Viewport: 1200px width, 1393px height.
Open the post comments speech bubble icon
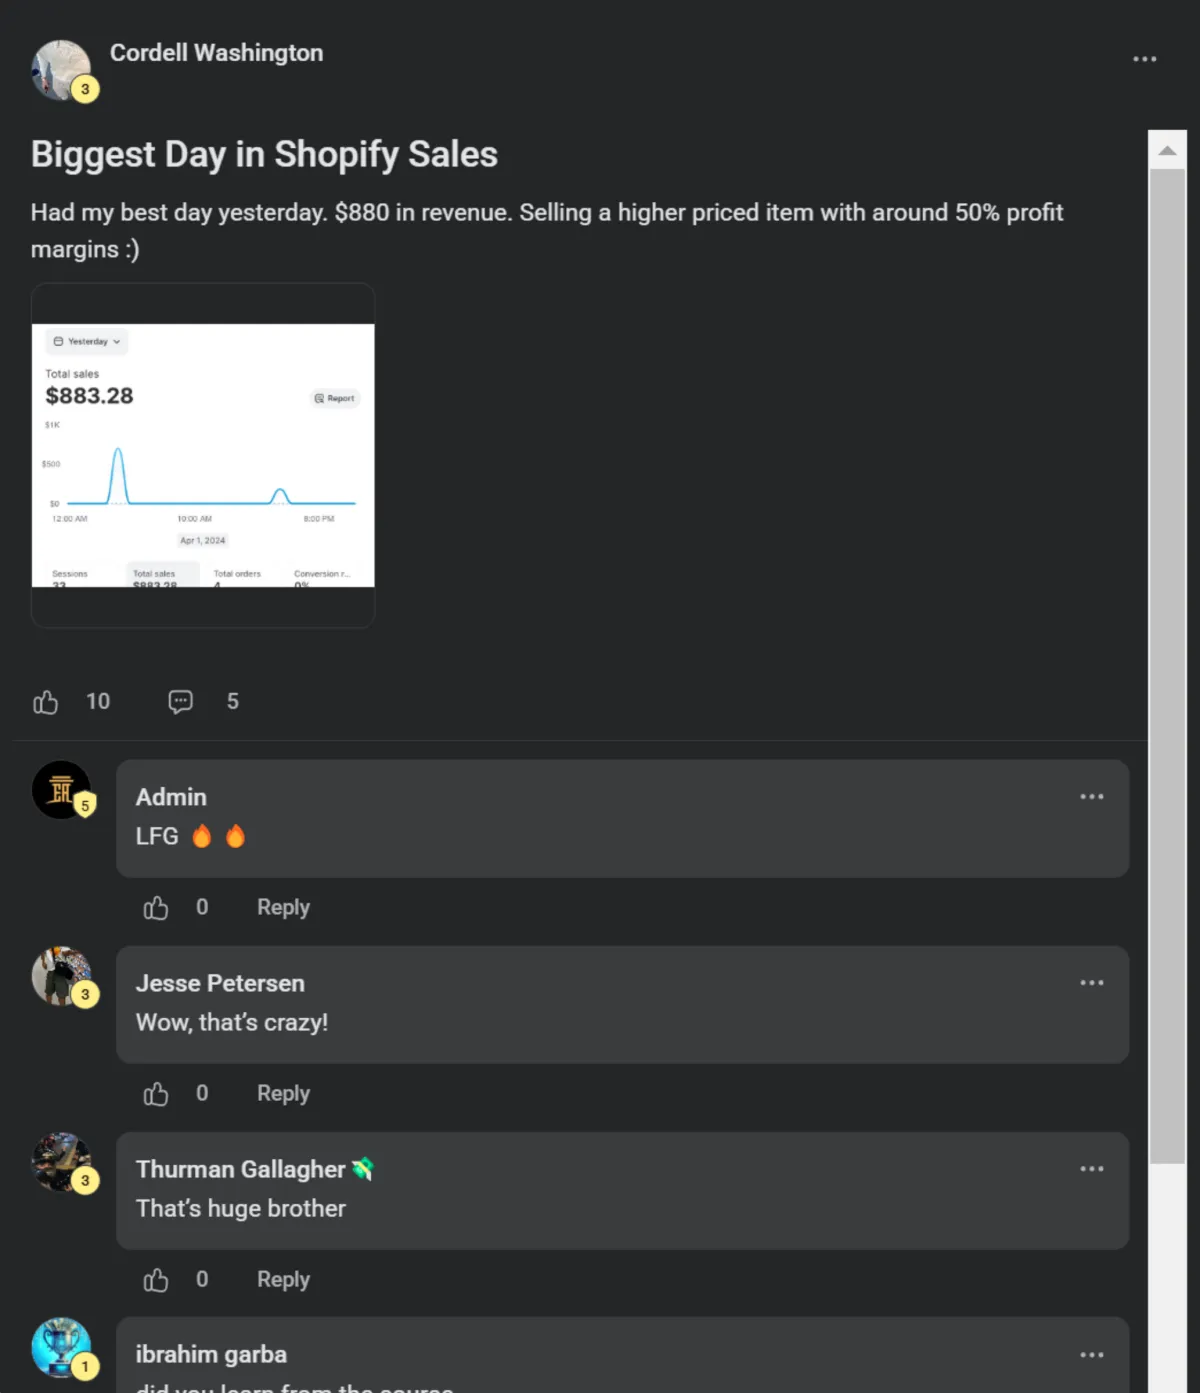[x=180, y=702]
